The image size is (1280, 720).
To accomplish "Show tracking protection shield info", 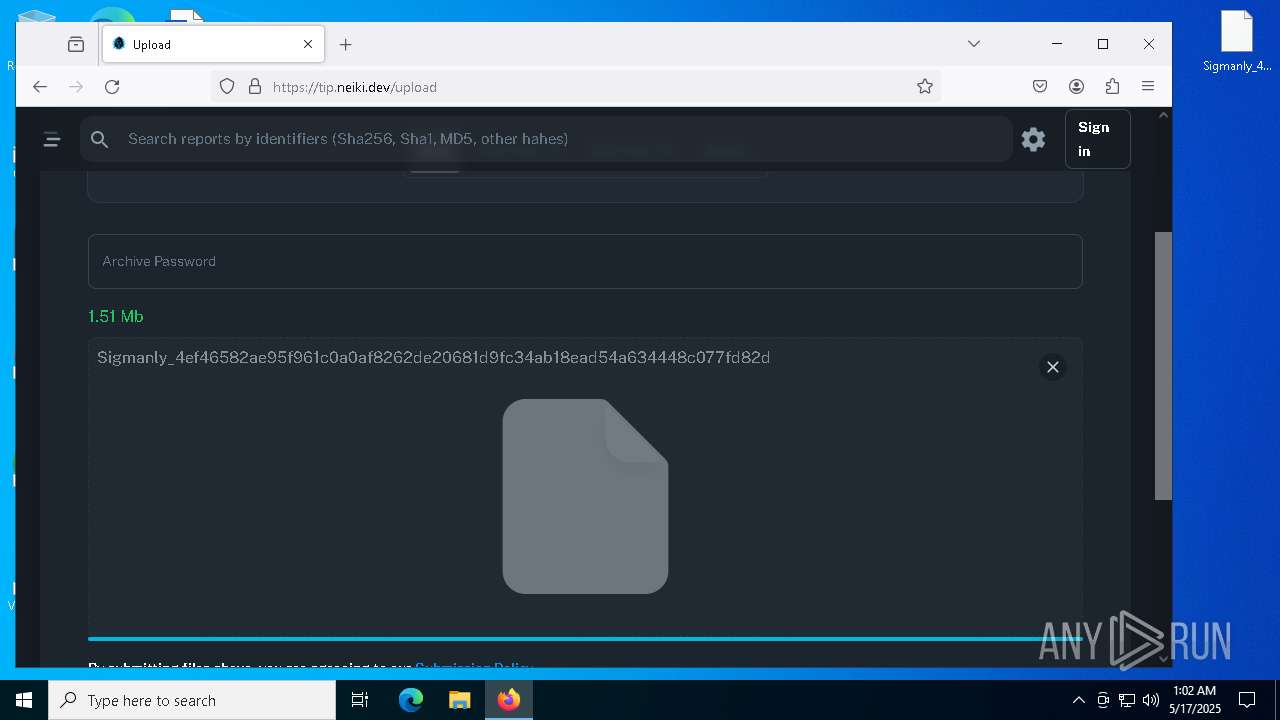I will click(x=227, y=87).
